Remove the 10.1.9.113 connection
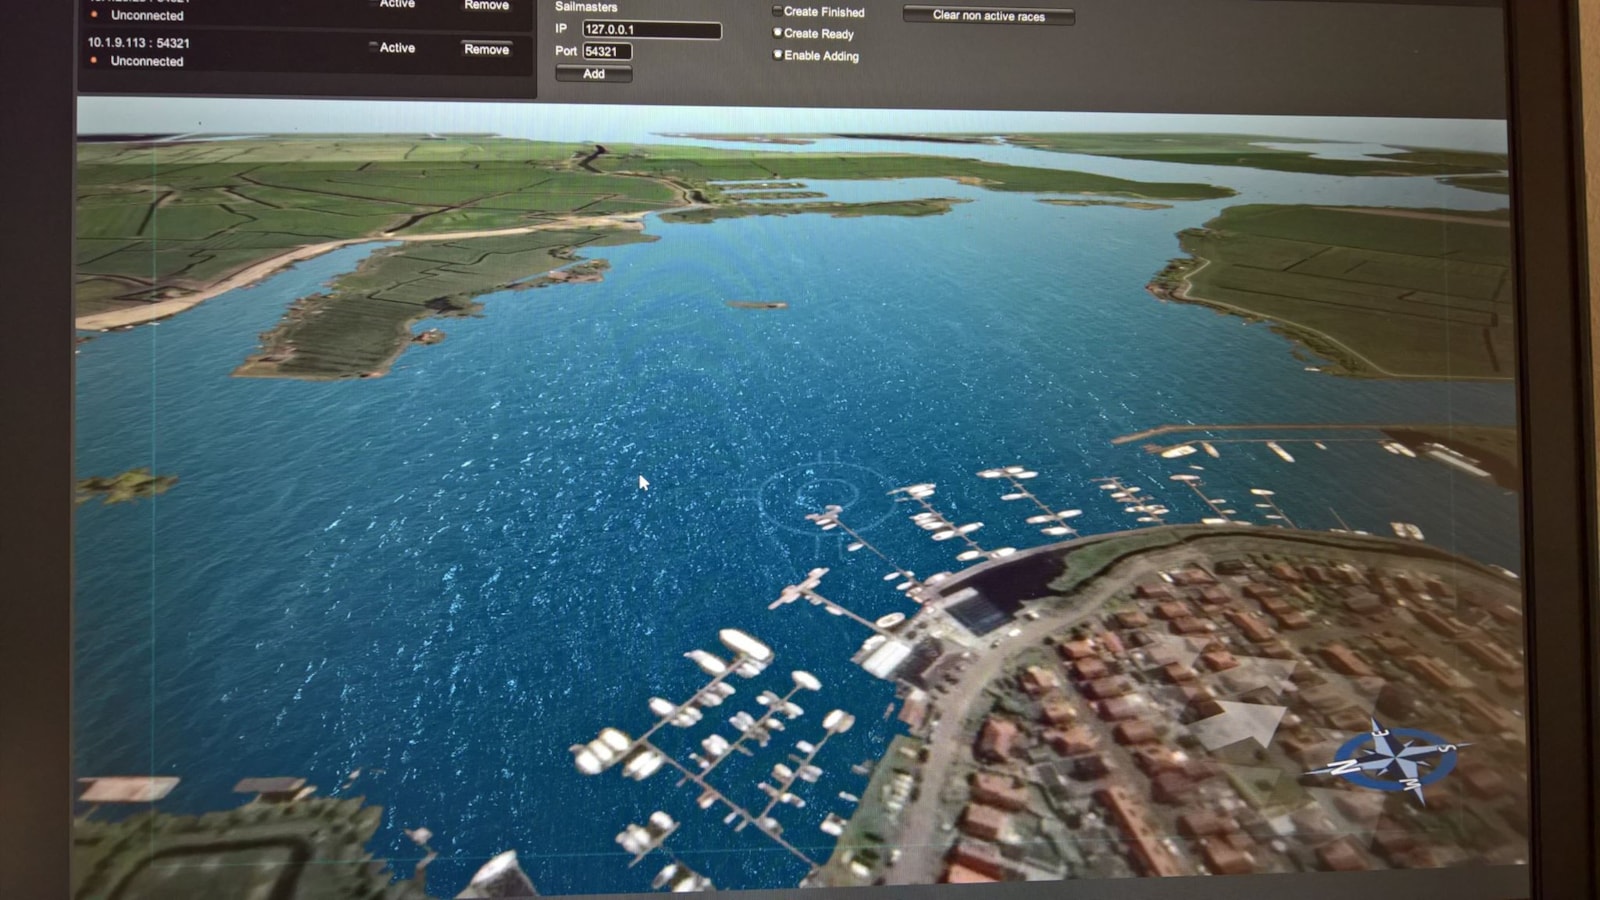This screenshot has width=1600, height=900. click(486, 49)
